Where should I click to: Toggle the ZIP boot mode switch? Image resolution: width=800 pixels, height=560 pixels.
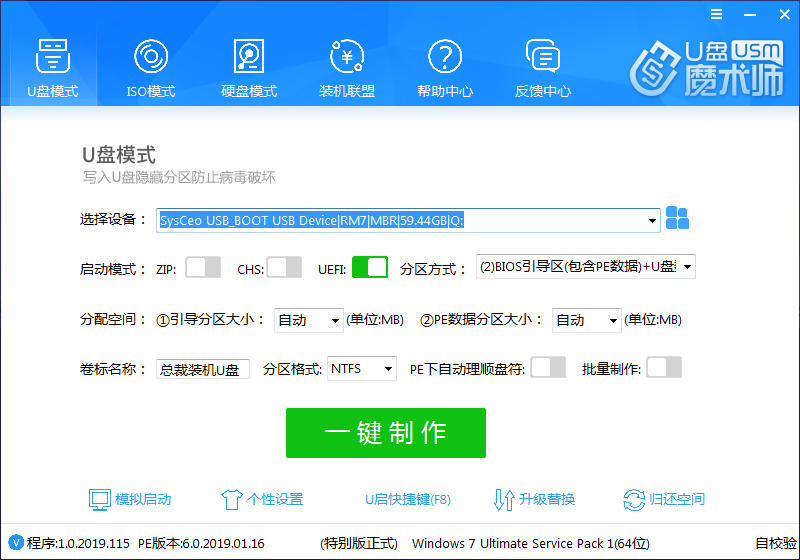tap(203, 268)
